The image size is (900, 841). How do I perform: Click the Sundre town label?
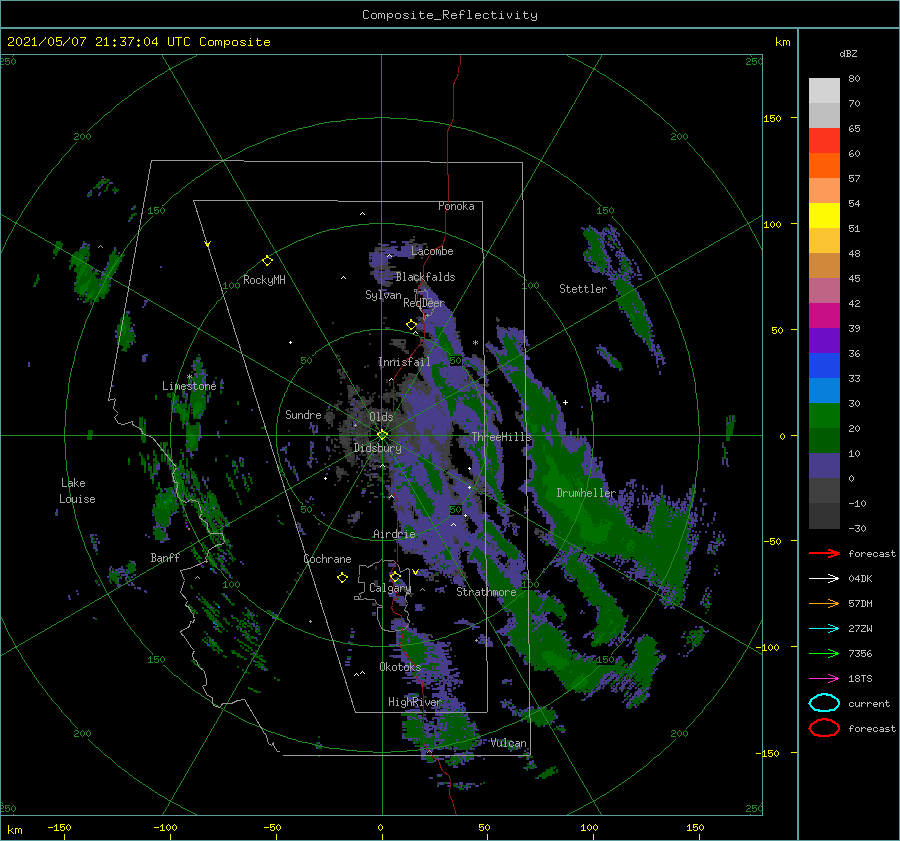pyautogui.click(x=303, y=414)
